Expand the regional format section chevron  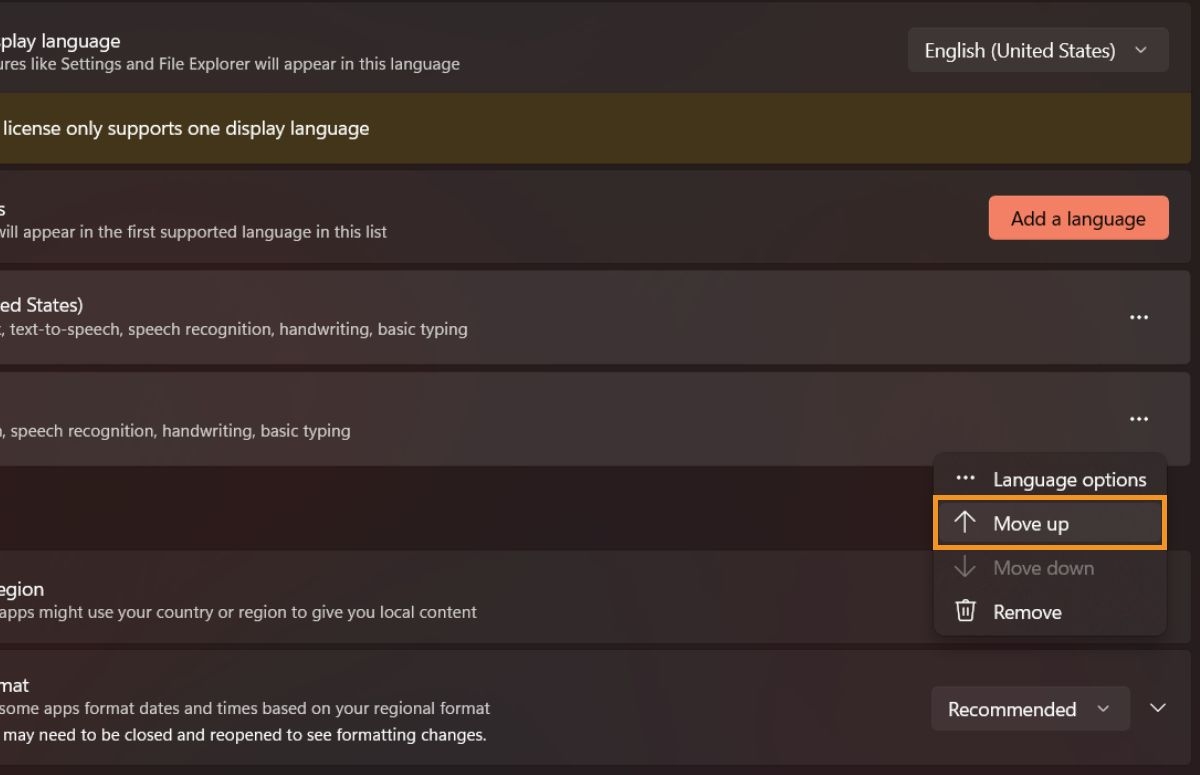coord(1158,707)
